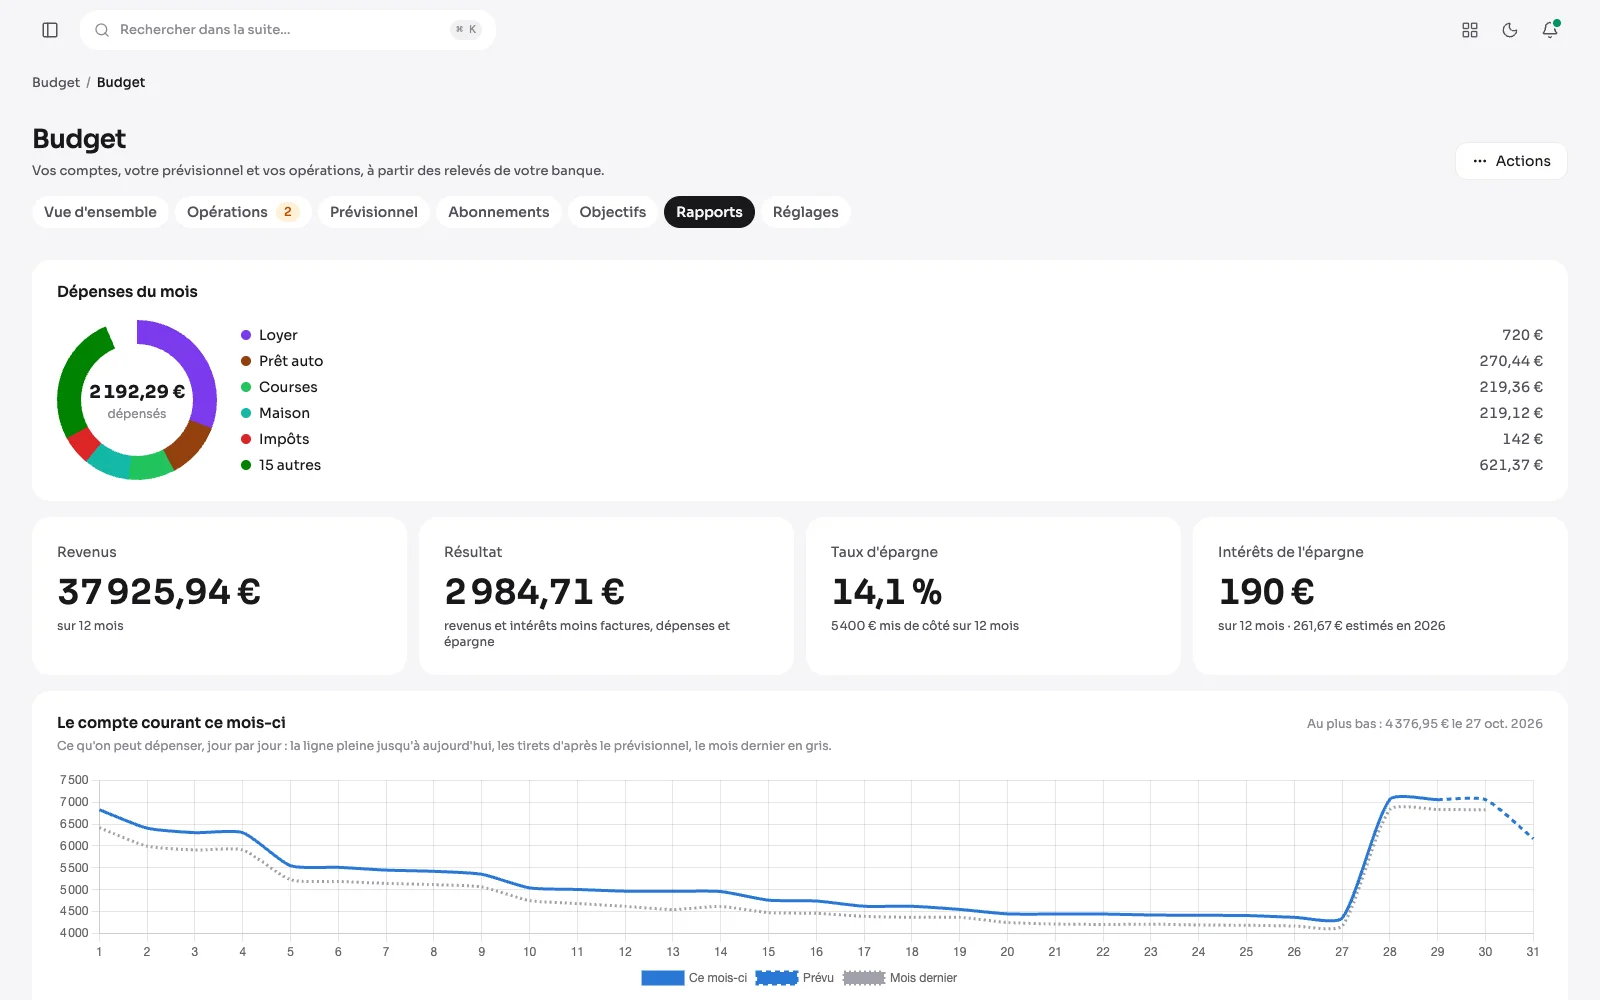Click the '5400 € mis de côté' subtitle
This screenshot has width=1600, height=1000.
[925, 626]
